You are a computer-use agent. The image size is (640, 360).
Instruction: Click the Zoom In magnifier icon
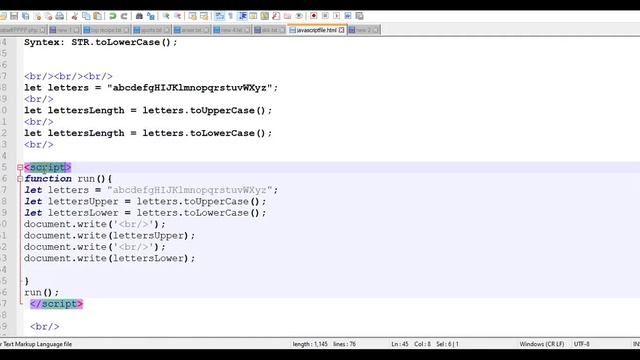point(166,16)
